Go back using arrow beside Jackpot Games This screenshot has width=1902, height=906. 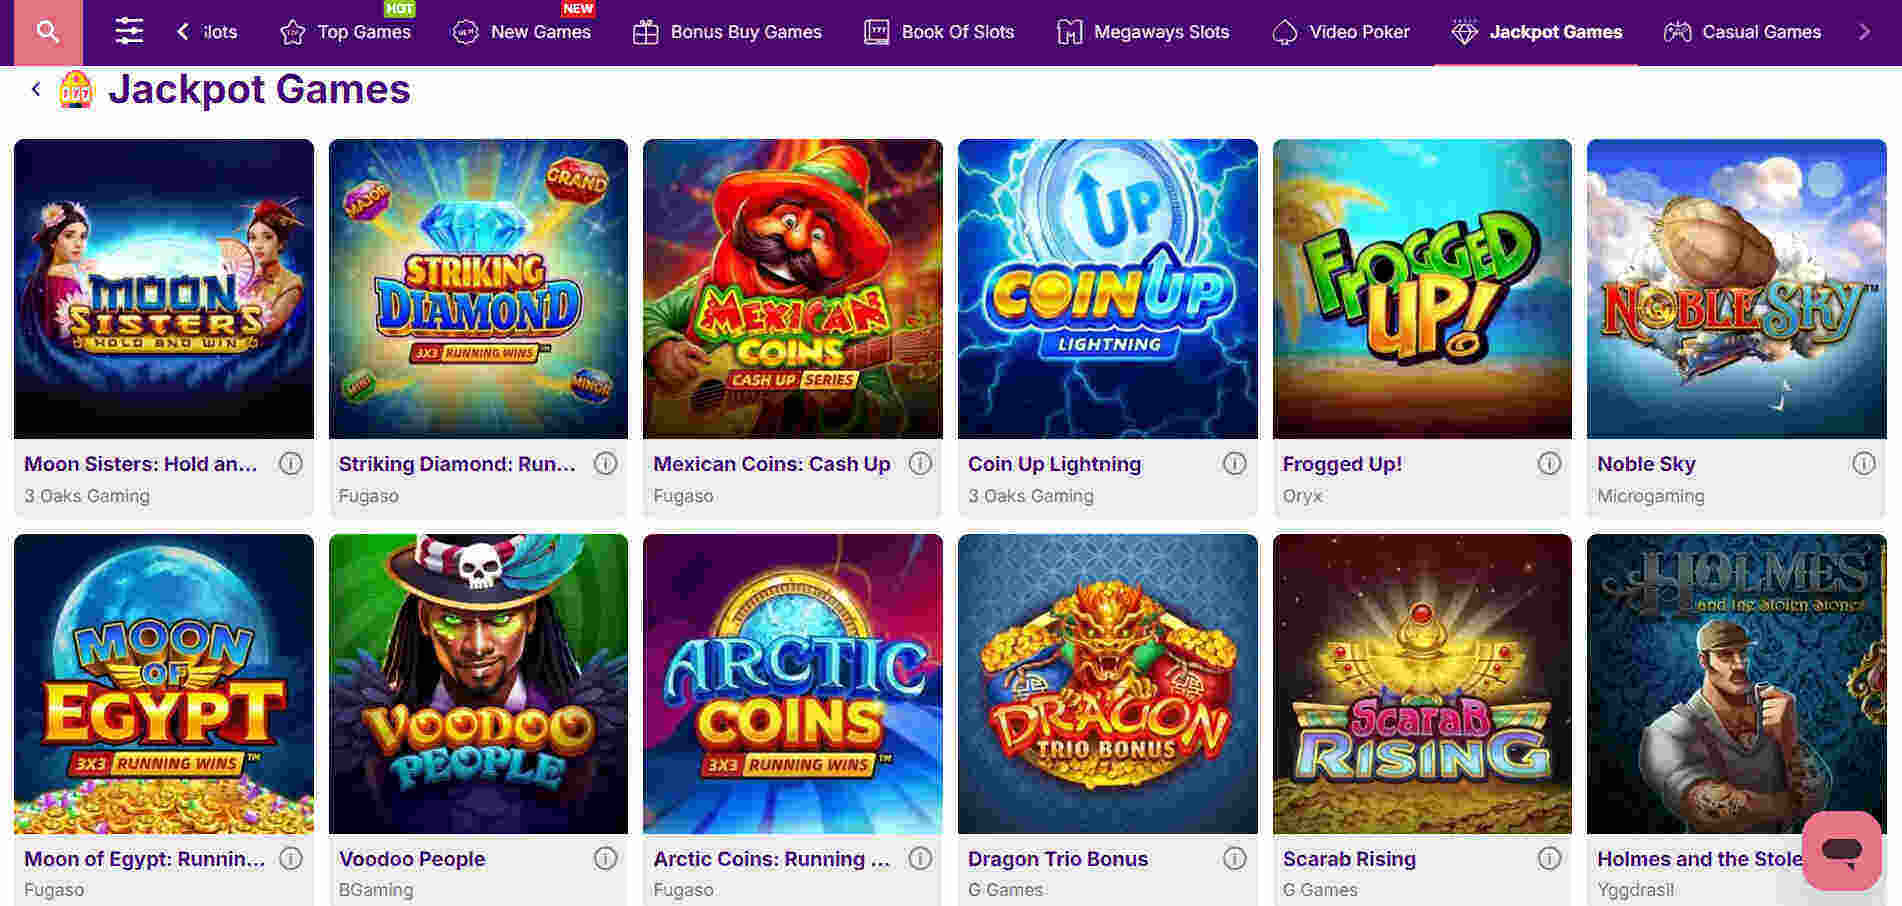(36, 90)
